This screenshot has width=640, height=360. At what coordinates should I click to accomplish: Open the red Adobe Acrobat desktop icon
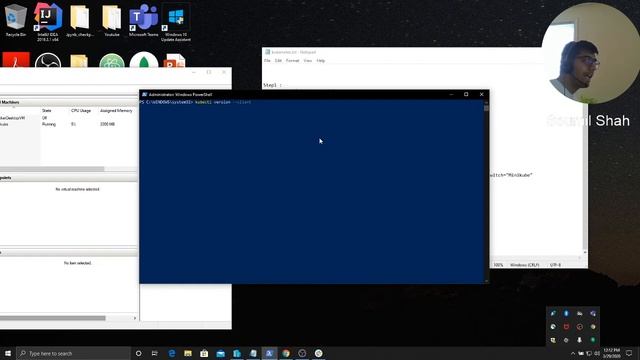click(x=16, y=60)
